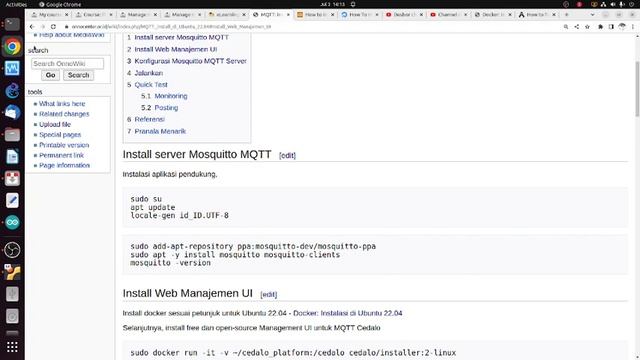
Task: Open the Docker: Instalasi di Ubuntu 22.04 link
Action: click(348, 313)
